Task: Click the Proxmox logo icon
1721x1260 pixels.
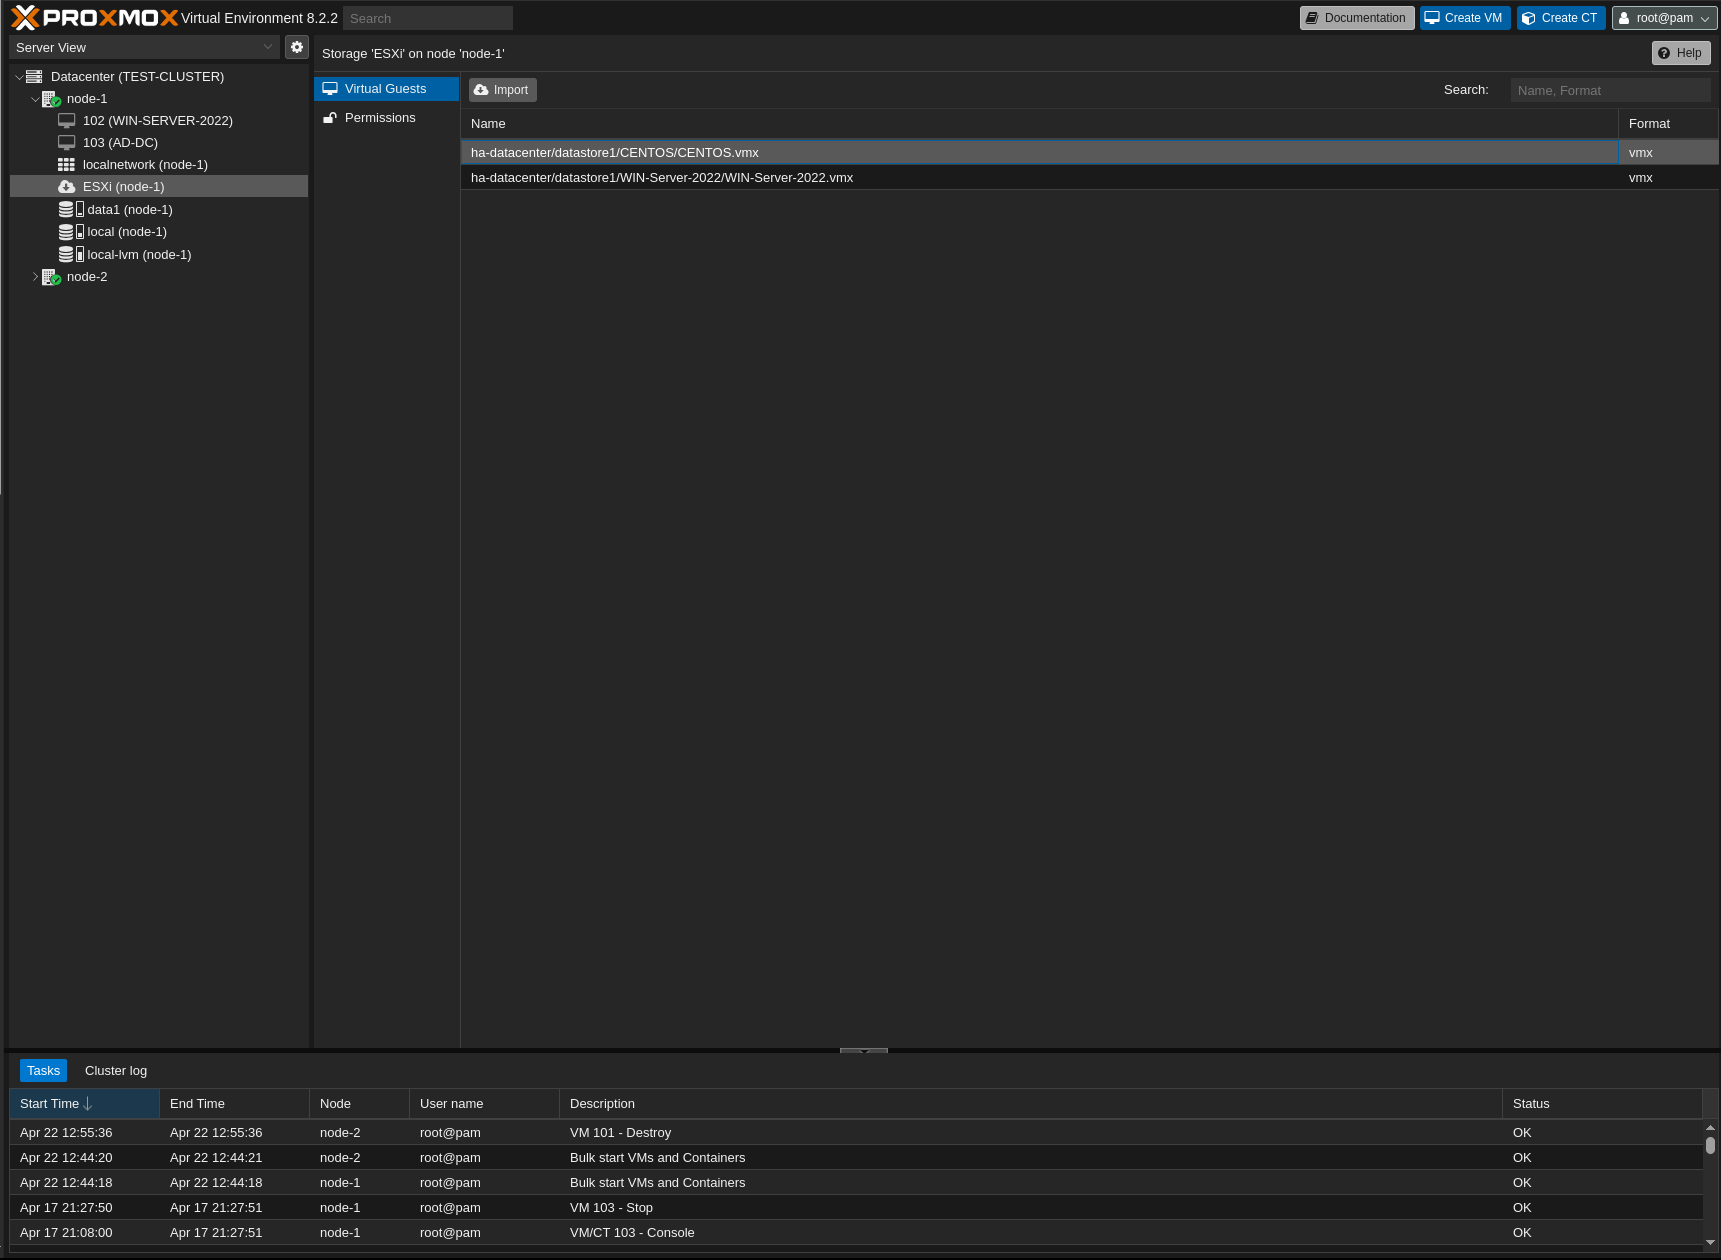Action: tap(25, 18)
